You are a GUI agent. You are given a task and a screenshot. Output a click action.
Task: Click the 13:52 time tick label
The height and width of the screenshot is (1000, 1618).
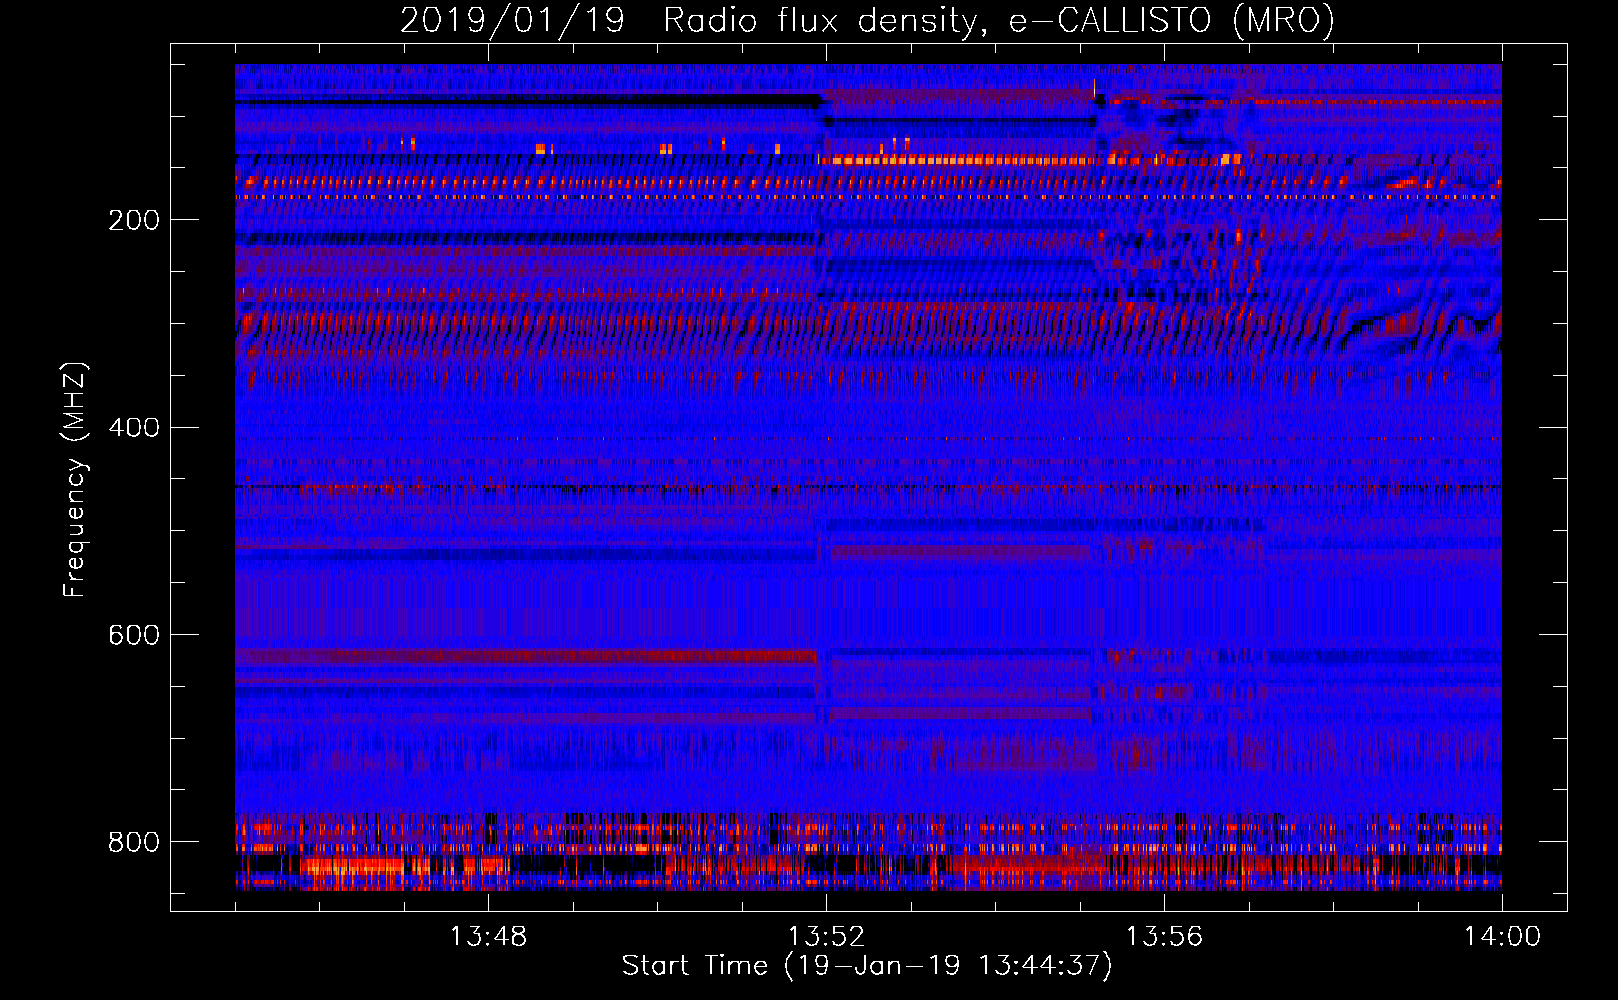[x=826, y=937]
